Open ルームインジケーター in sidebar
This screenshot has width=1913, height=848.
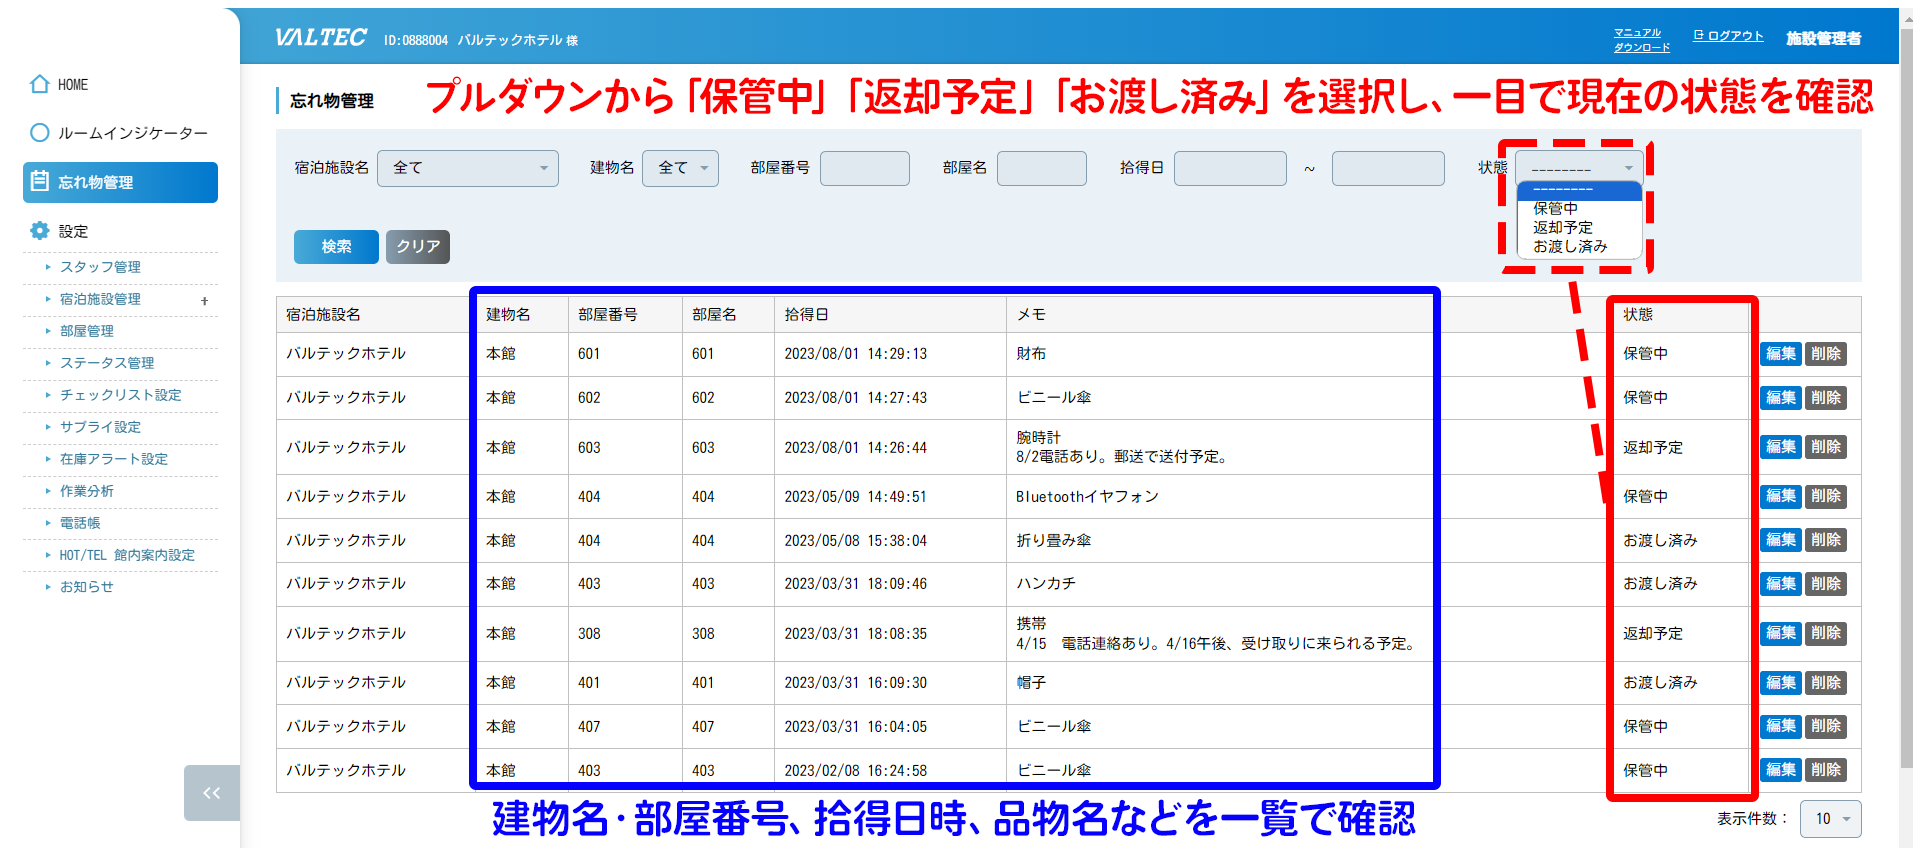(x=120, y=133)
